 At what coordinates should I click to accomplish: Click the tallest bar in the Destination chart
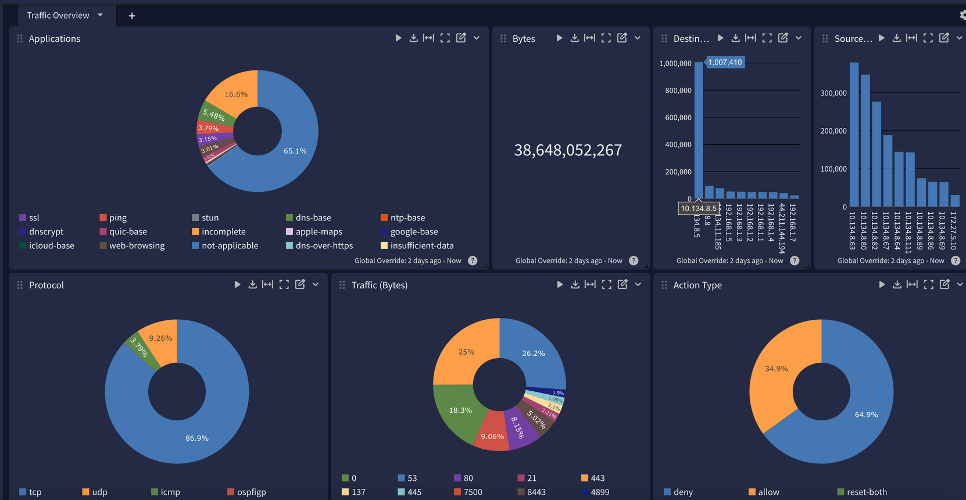click(698, 130)
